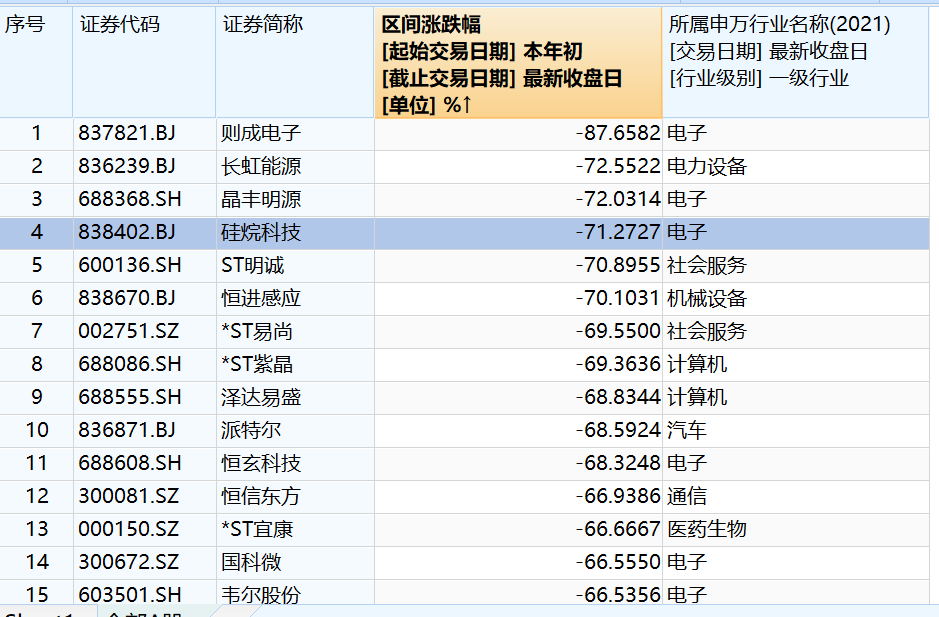Click stock name 韦尔股份

(261, 594)
